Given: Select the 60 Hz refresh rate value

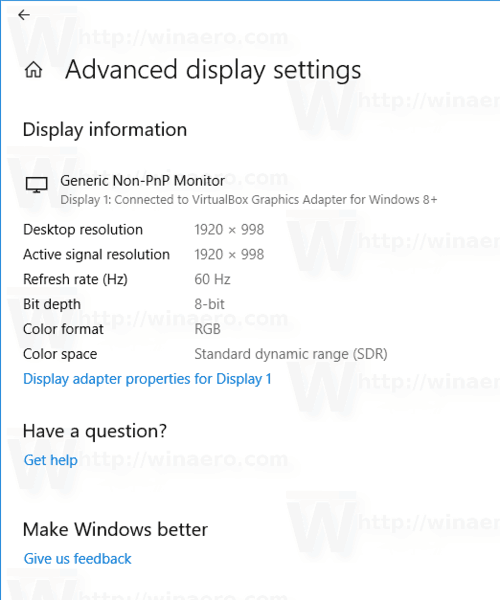Looking at the screenshot, I should [212, 279].
